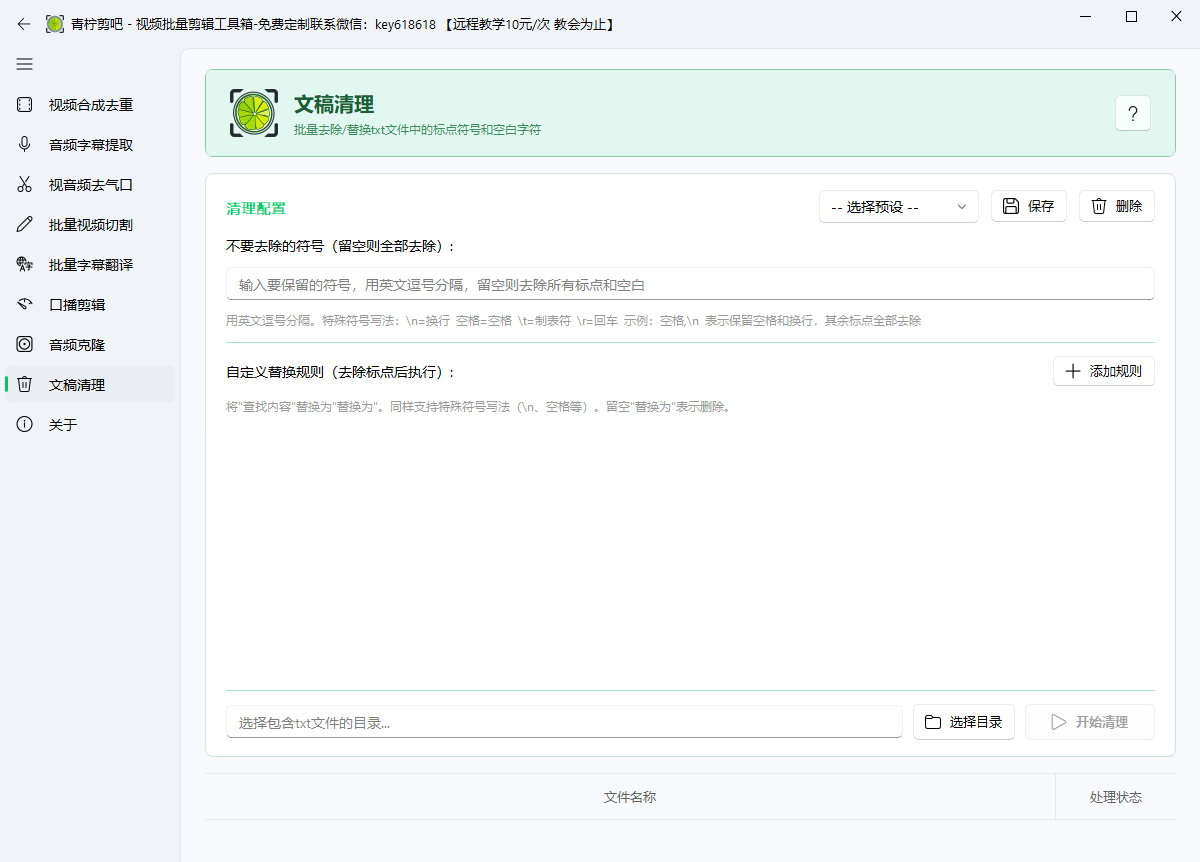Save the current config with 保存
1200x862 pixels.
click(1028, 206)
